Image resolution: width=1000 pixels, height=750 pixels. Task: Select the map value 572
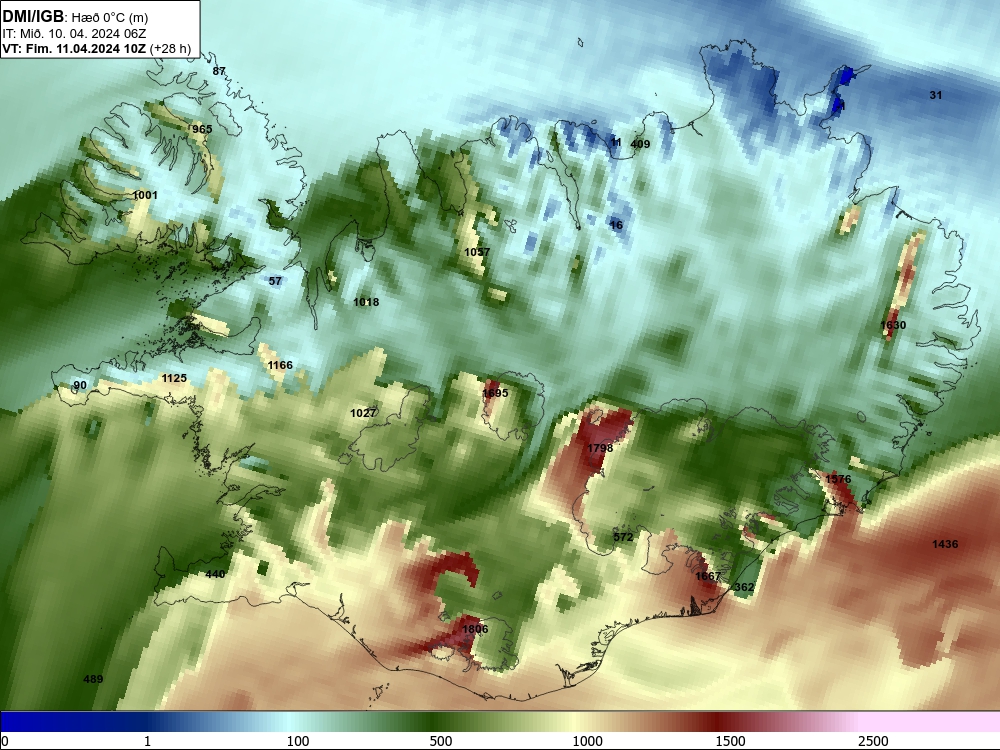(x=623, y=537)
